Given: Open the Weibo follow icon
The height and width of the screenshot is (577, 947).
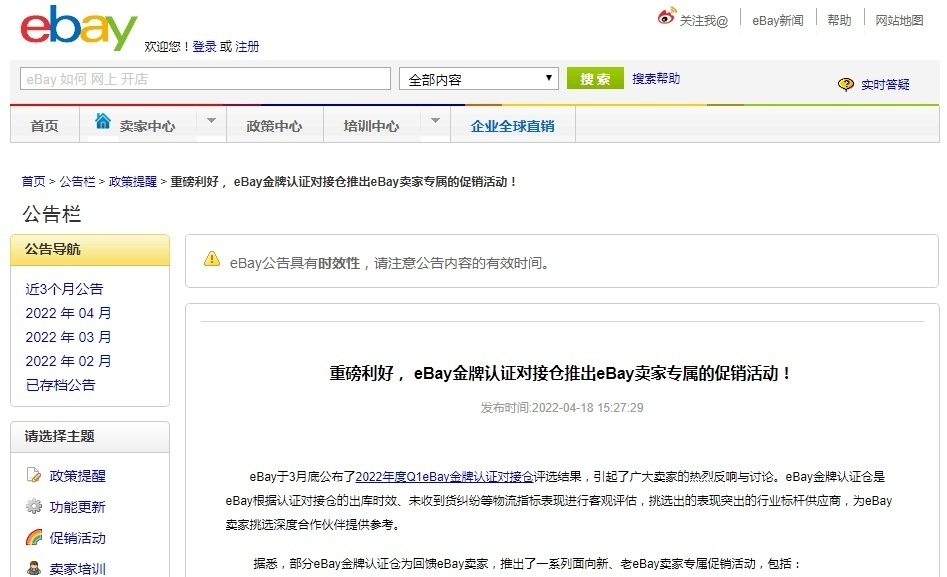Looking at the screenshot, I should (666, 16).
